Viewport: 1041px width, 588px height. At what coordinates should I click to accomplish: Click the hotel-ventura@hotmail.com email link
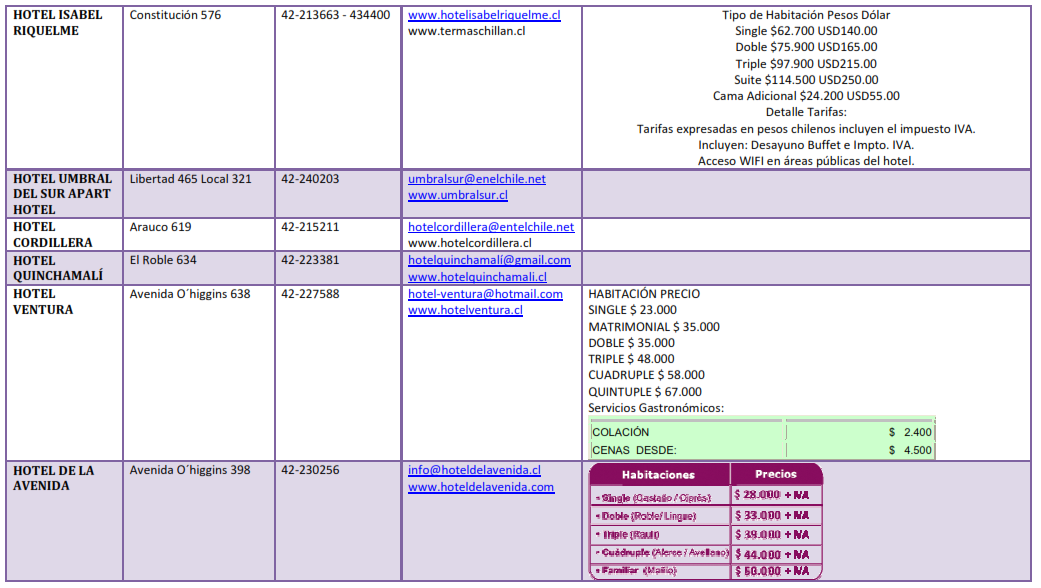(485, 294)
